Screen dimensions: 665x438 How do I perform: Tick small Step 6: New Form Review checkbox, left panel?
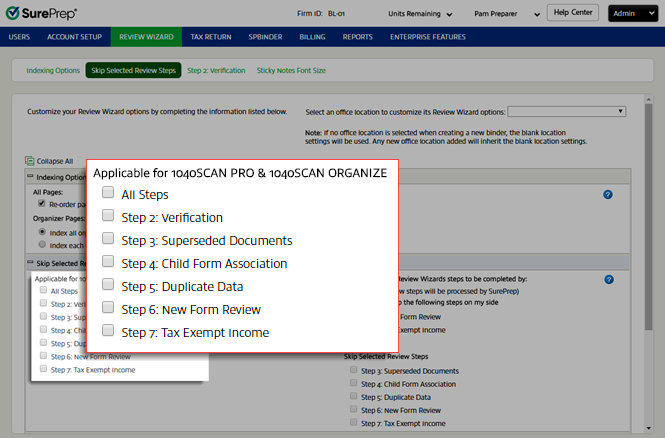click(x=43, y=356)
